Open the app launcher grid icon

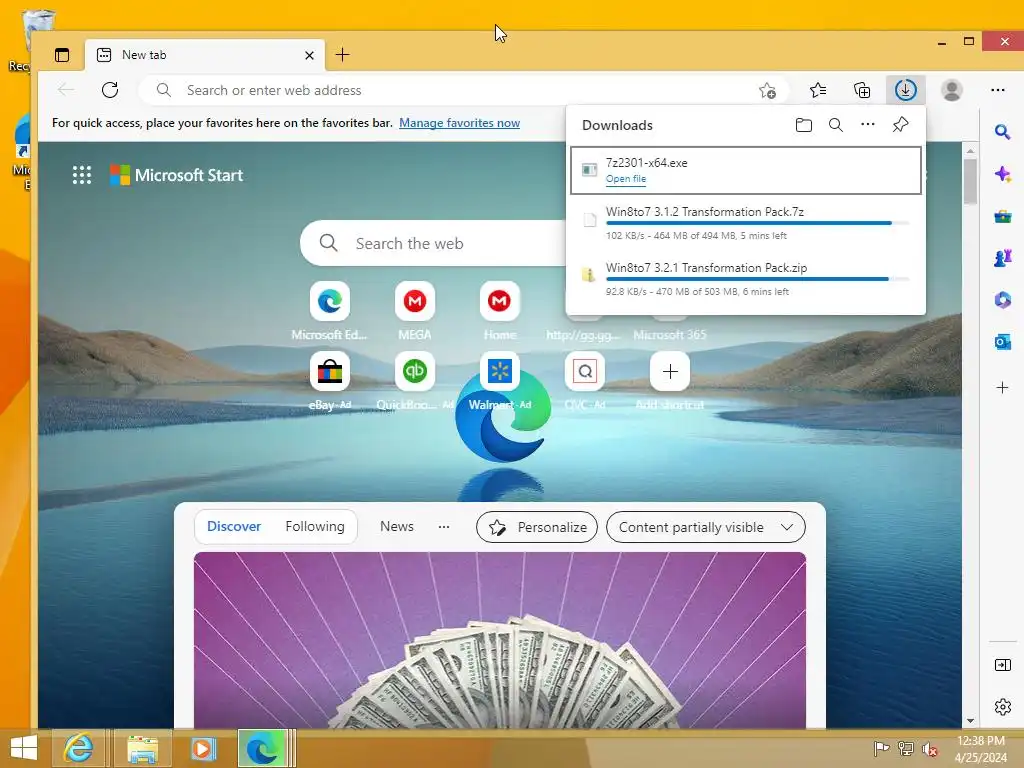click(x=82, y=175)
